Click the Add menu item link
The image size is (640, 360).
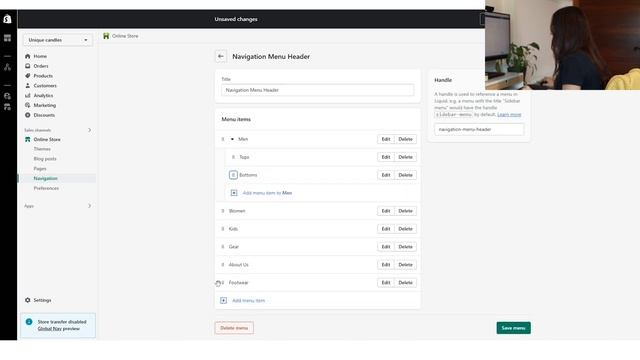249,300
